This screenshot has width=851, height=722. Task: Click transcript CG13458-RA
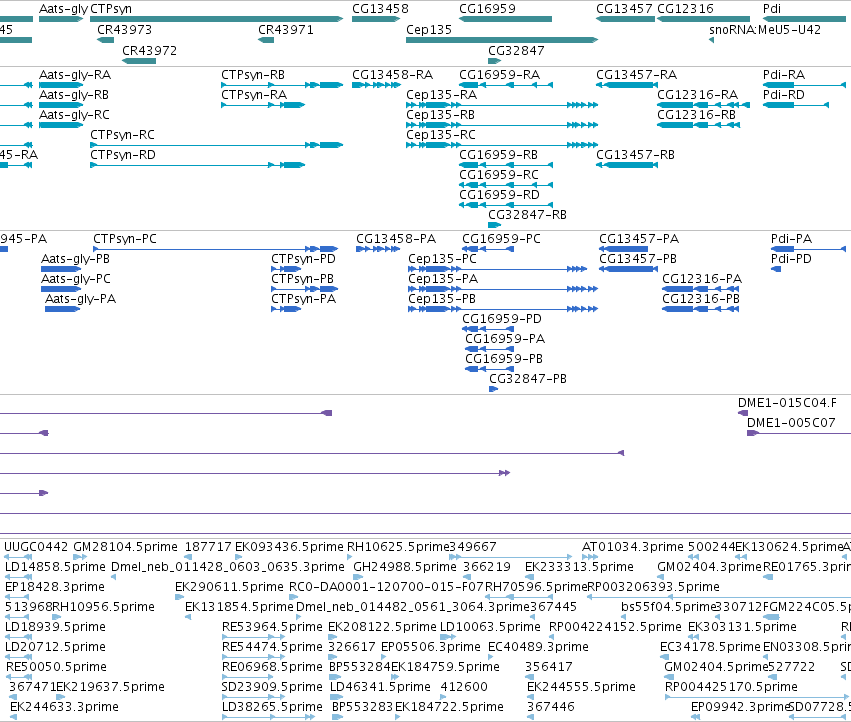coord(392,75)
